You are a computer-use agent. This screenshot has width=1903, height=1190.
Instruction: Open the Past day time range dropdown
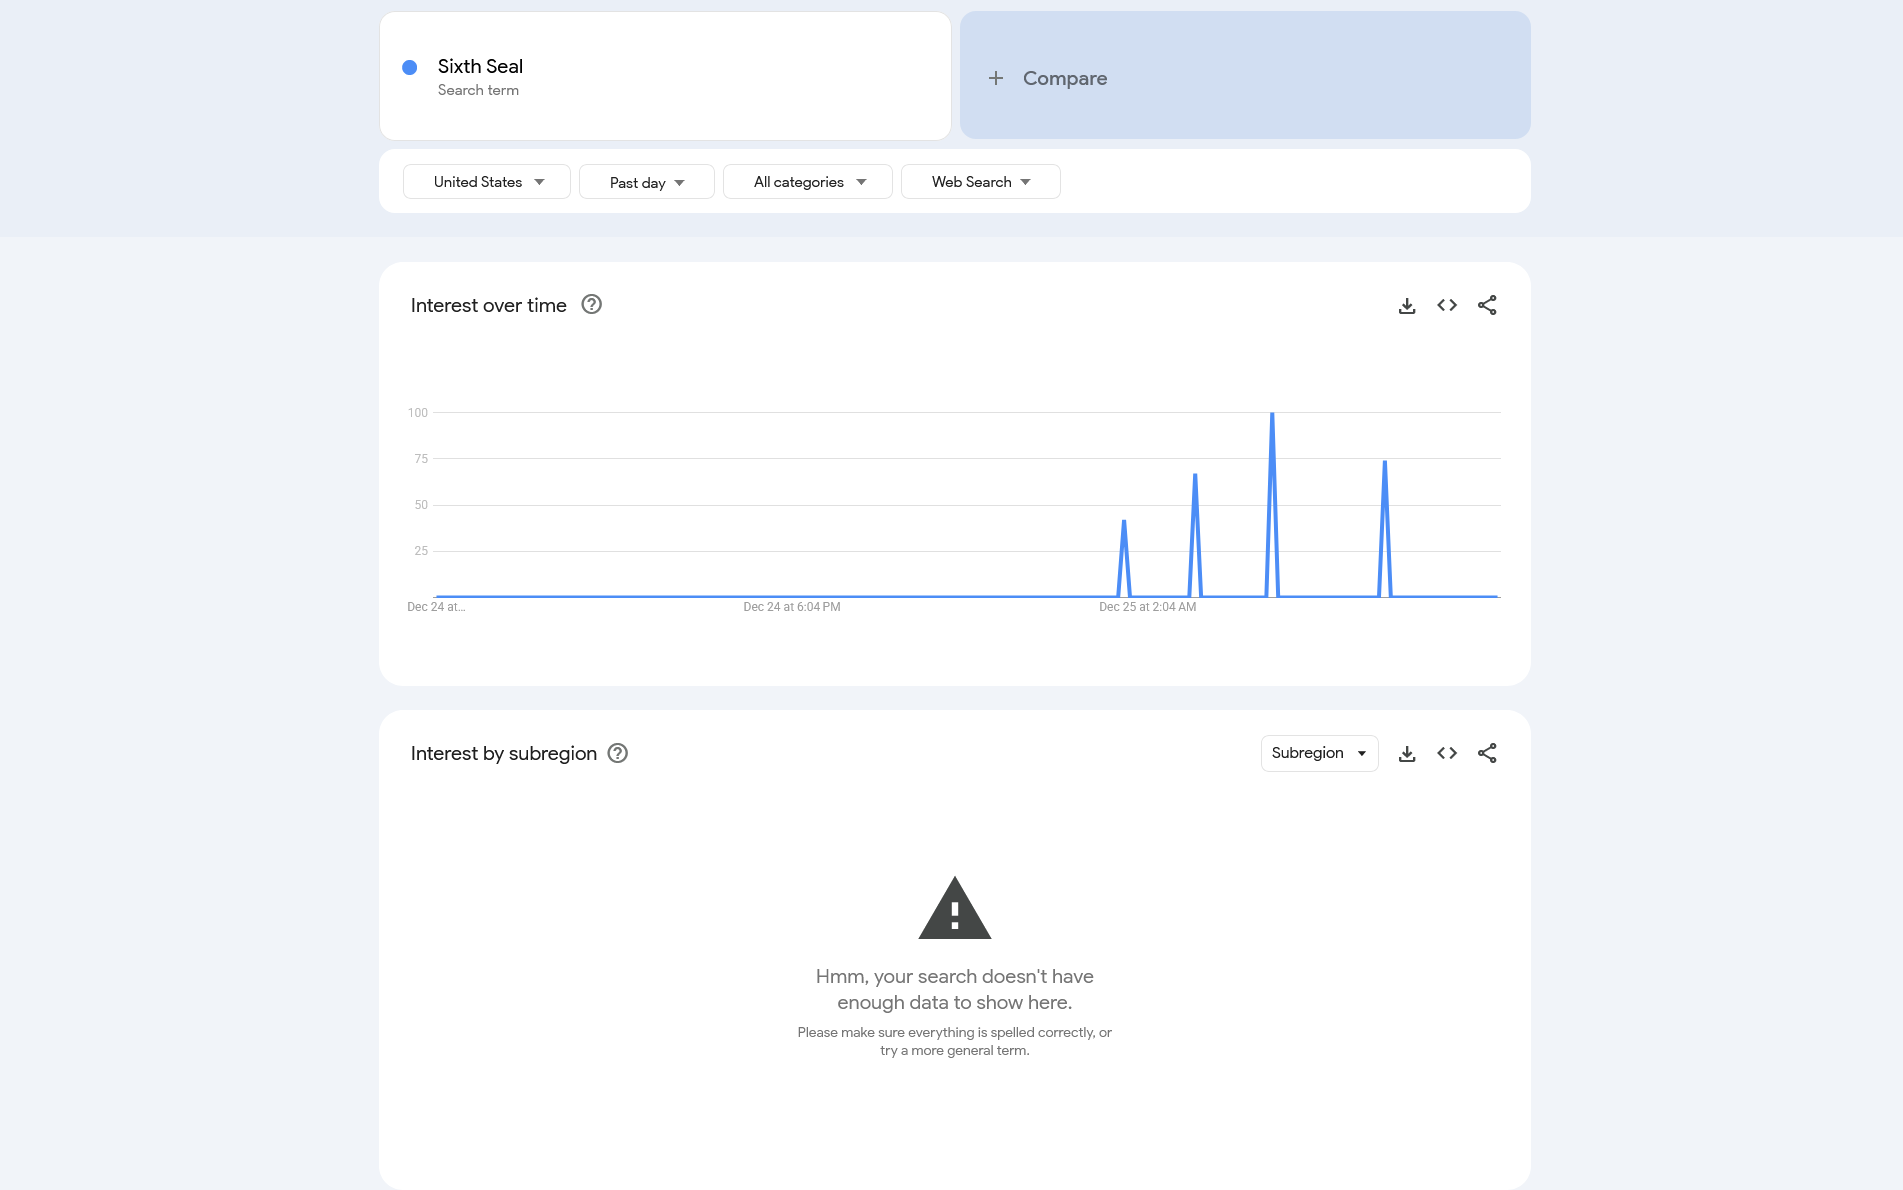[647, 182]
